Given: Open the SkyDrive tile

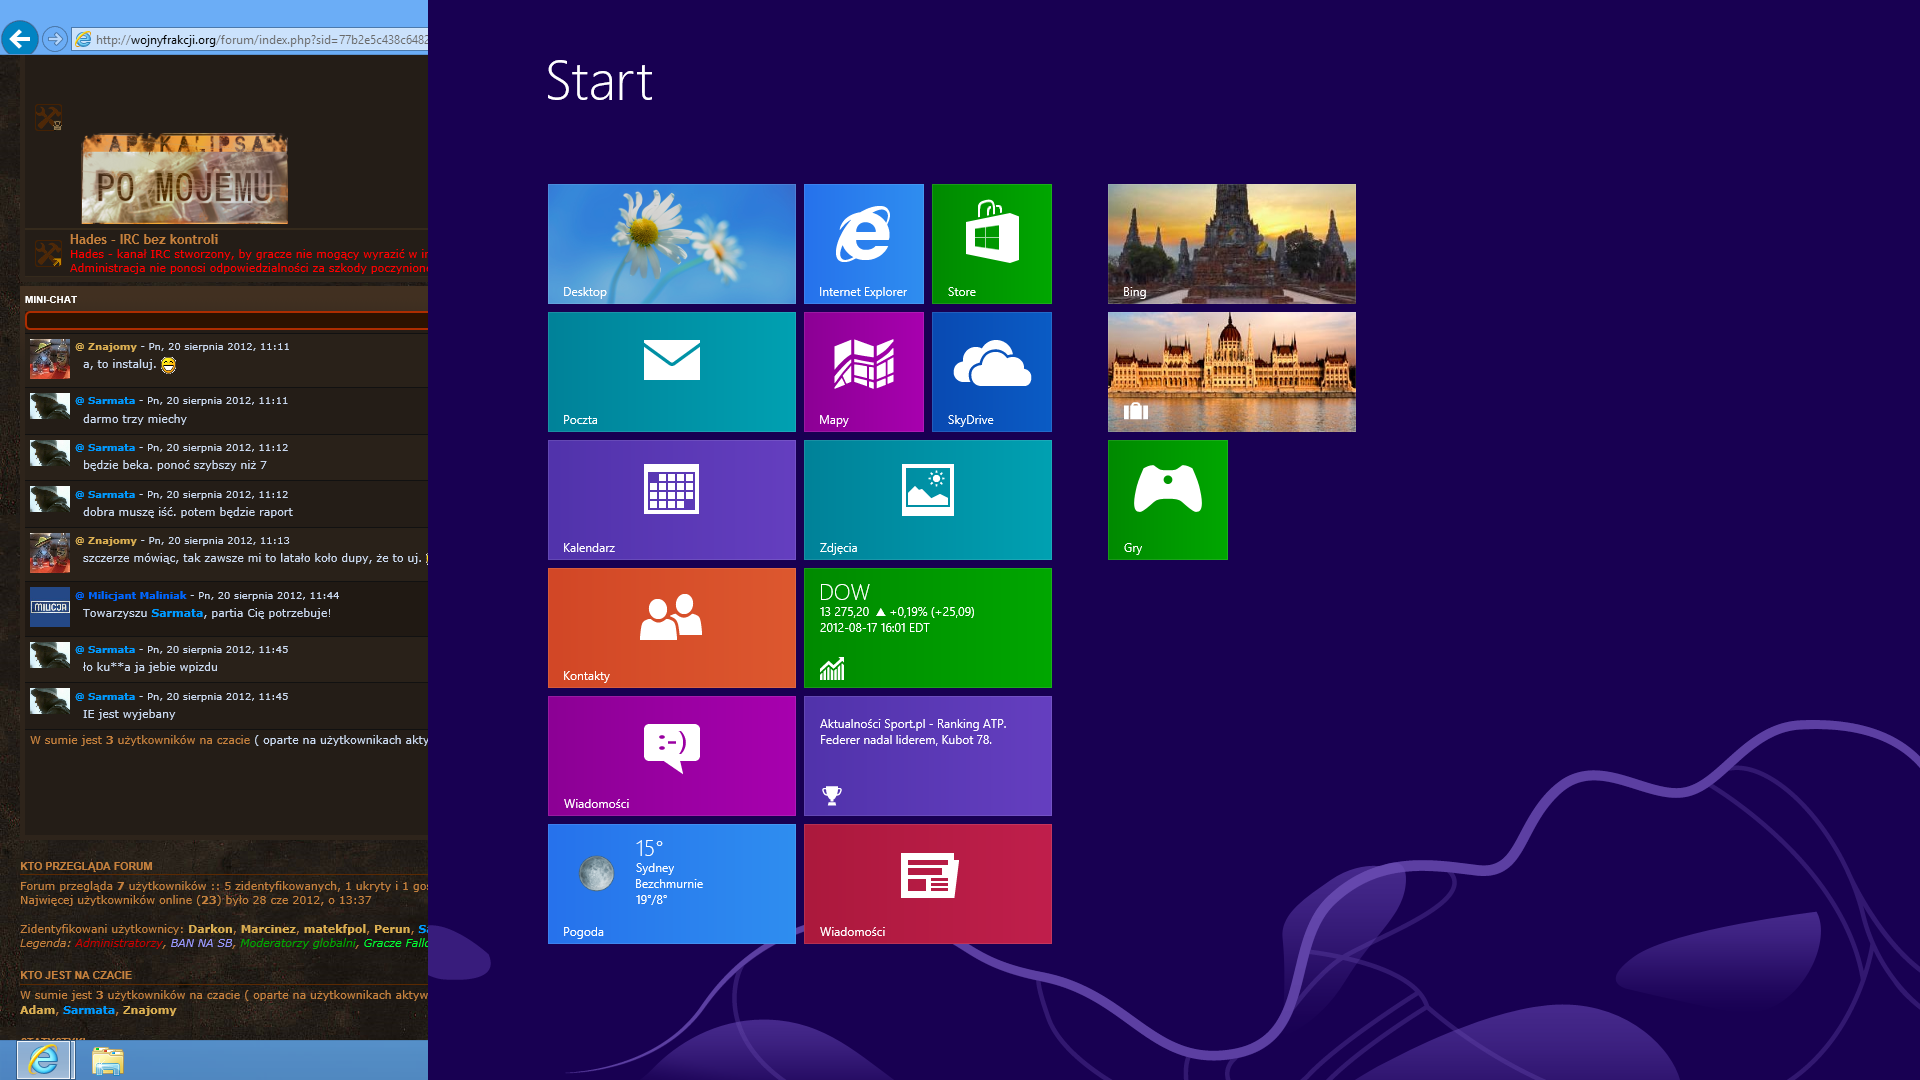Looking at the screenshot, I should (991, 371).
